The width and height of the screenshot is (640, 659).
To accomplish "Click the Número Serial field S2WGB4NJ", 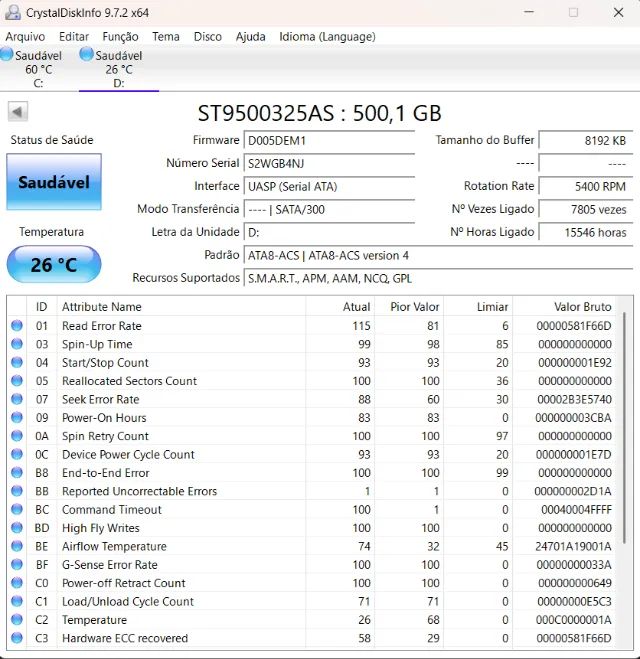I will [329, 163].
